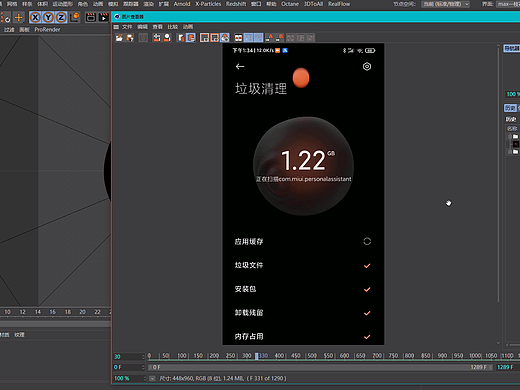
Task: Click the clear unsaved images icon in Picture Viewer
Action: (x=156, y=38)
